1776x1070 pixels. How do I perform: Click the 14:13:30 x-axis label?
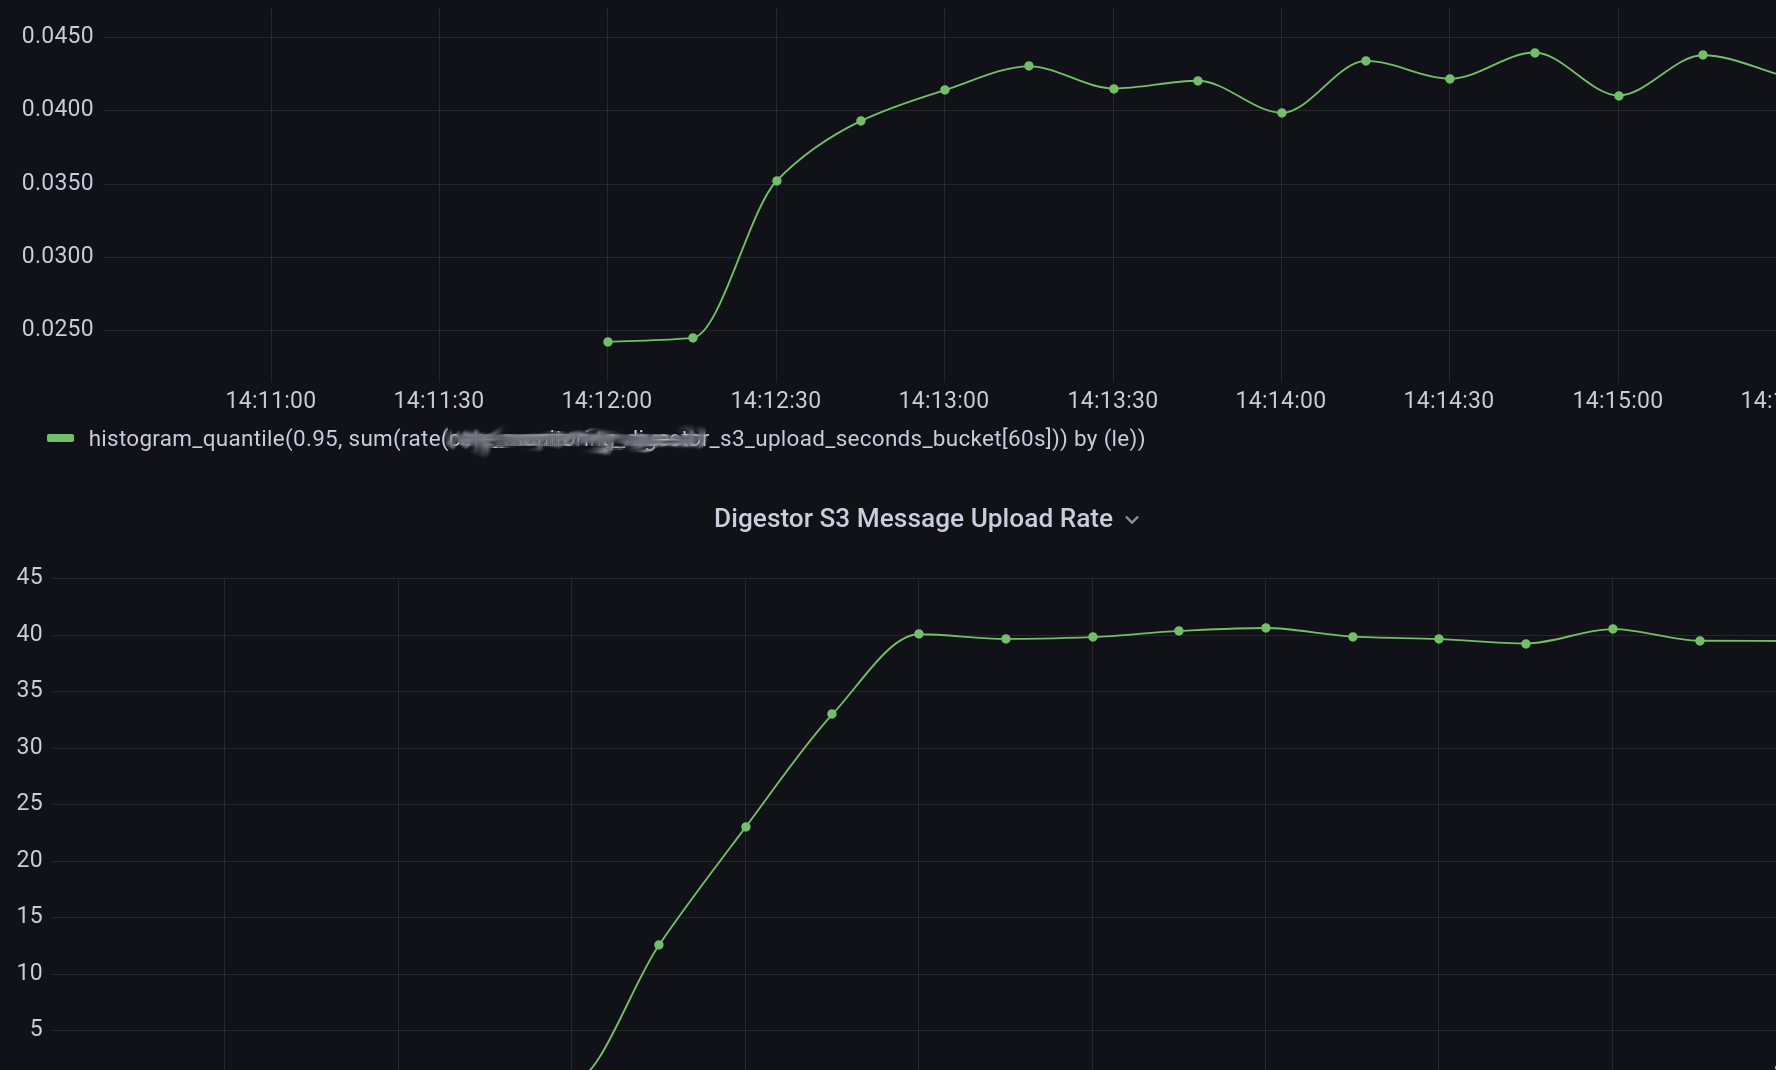coord(1113,400)
